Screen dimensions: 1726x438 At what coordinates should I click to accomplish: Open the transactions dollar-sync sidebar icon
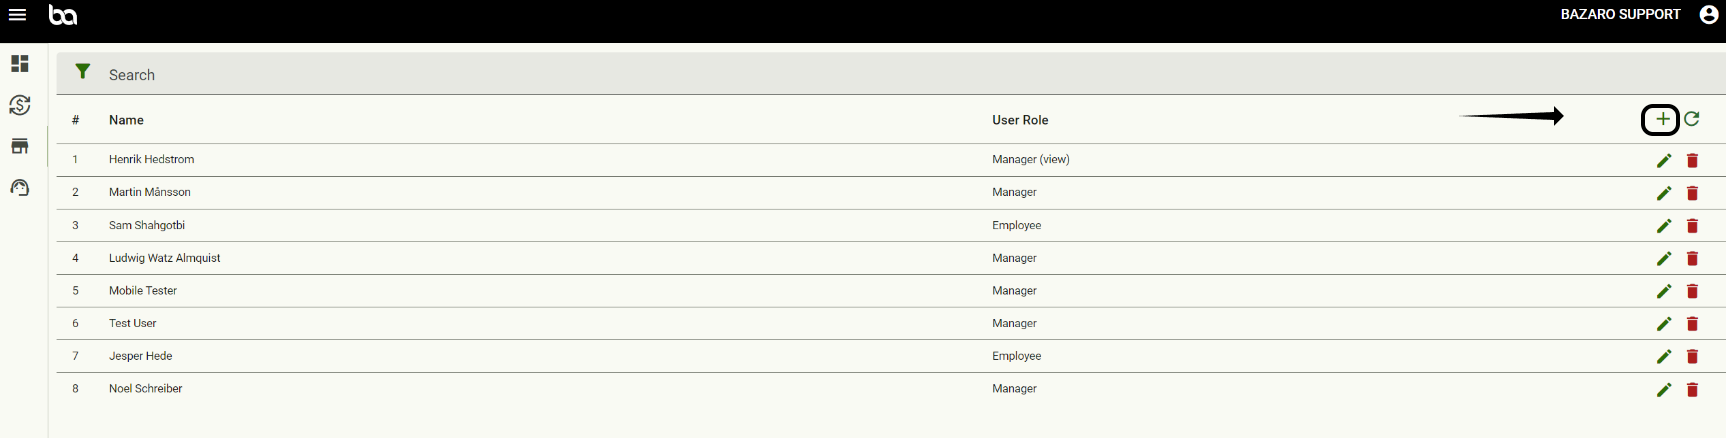click(x=20, y=105)
